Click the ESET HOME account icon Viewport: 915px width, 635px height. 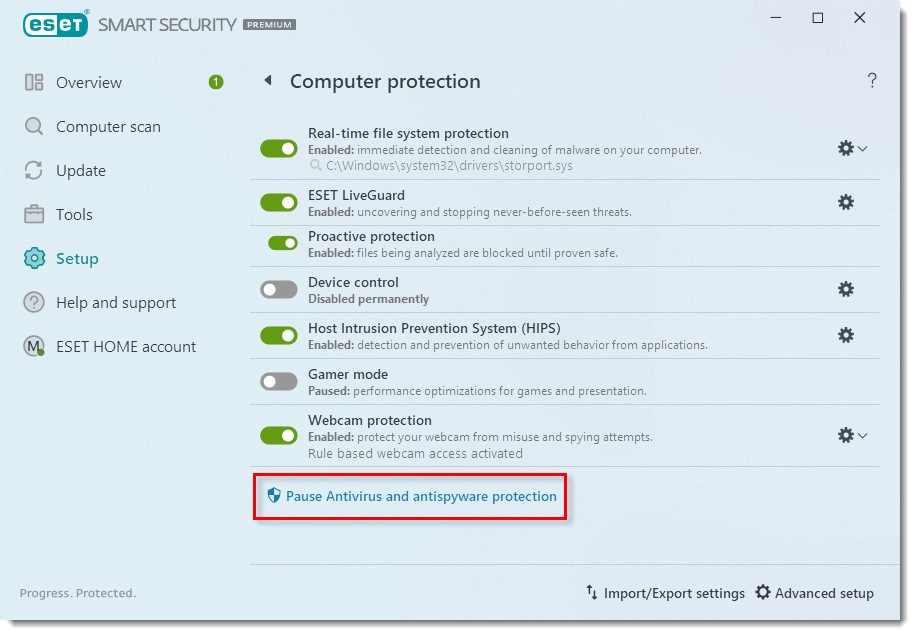(x=35, y=347)
